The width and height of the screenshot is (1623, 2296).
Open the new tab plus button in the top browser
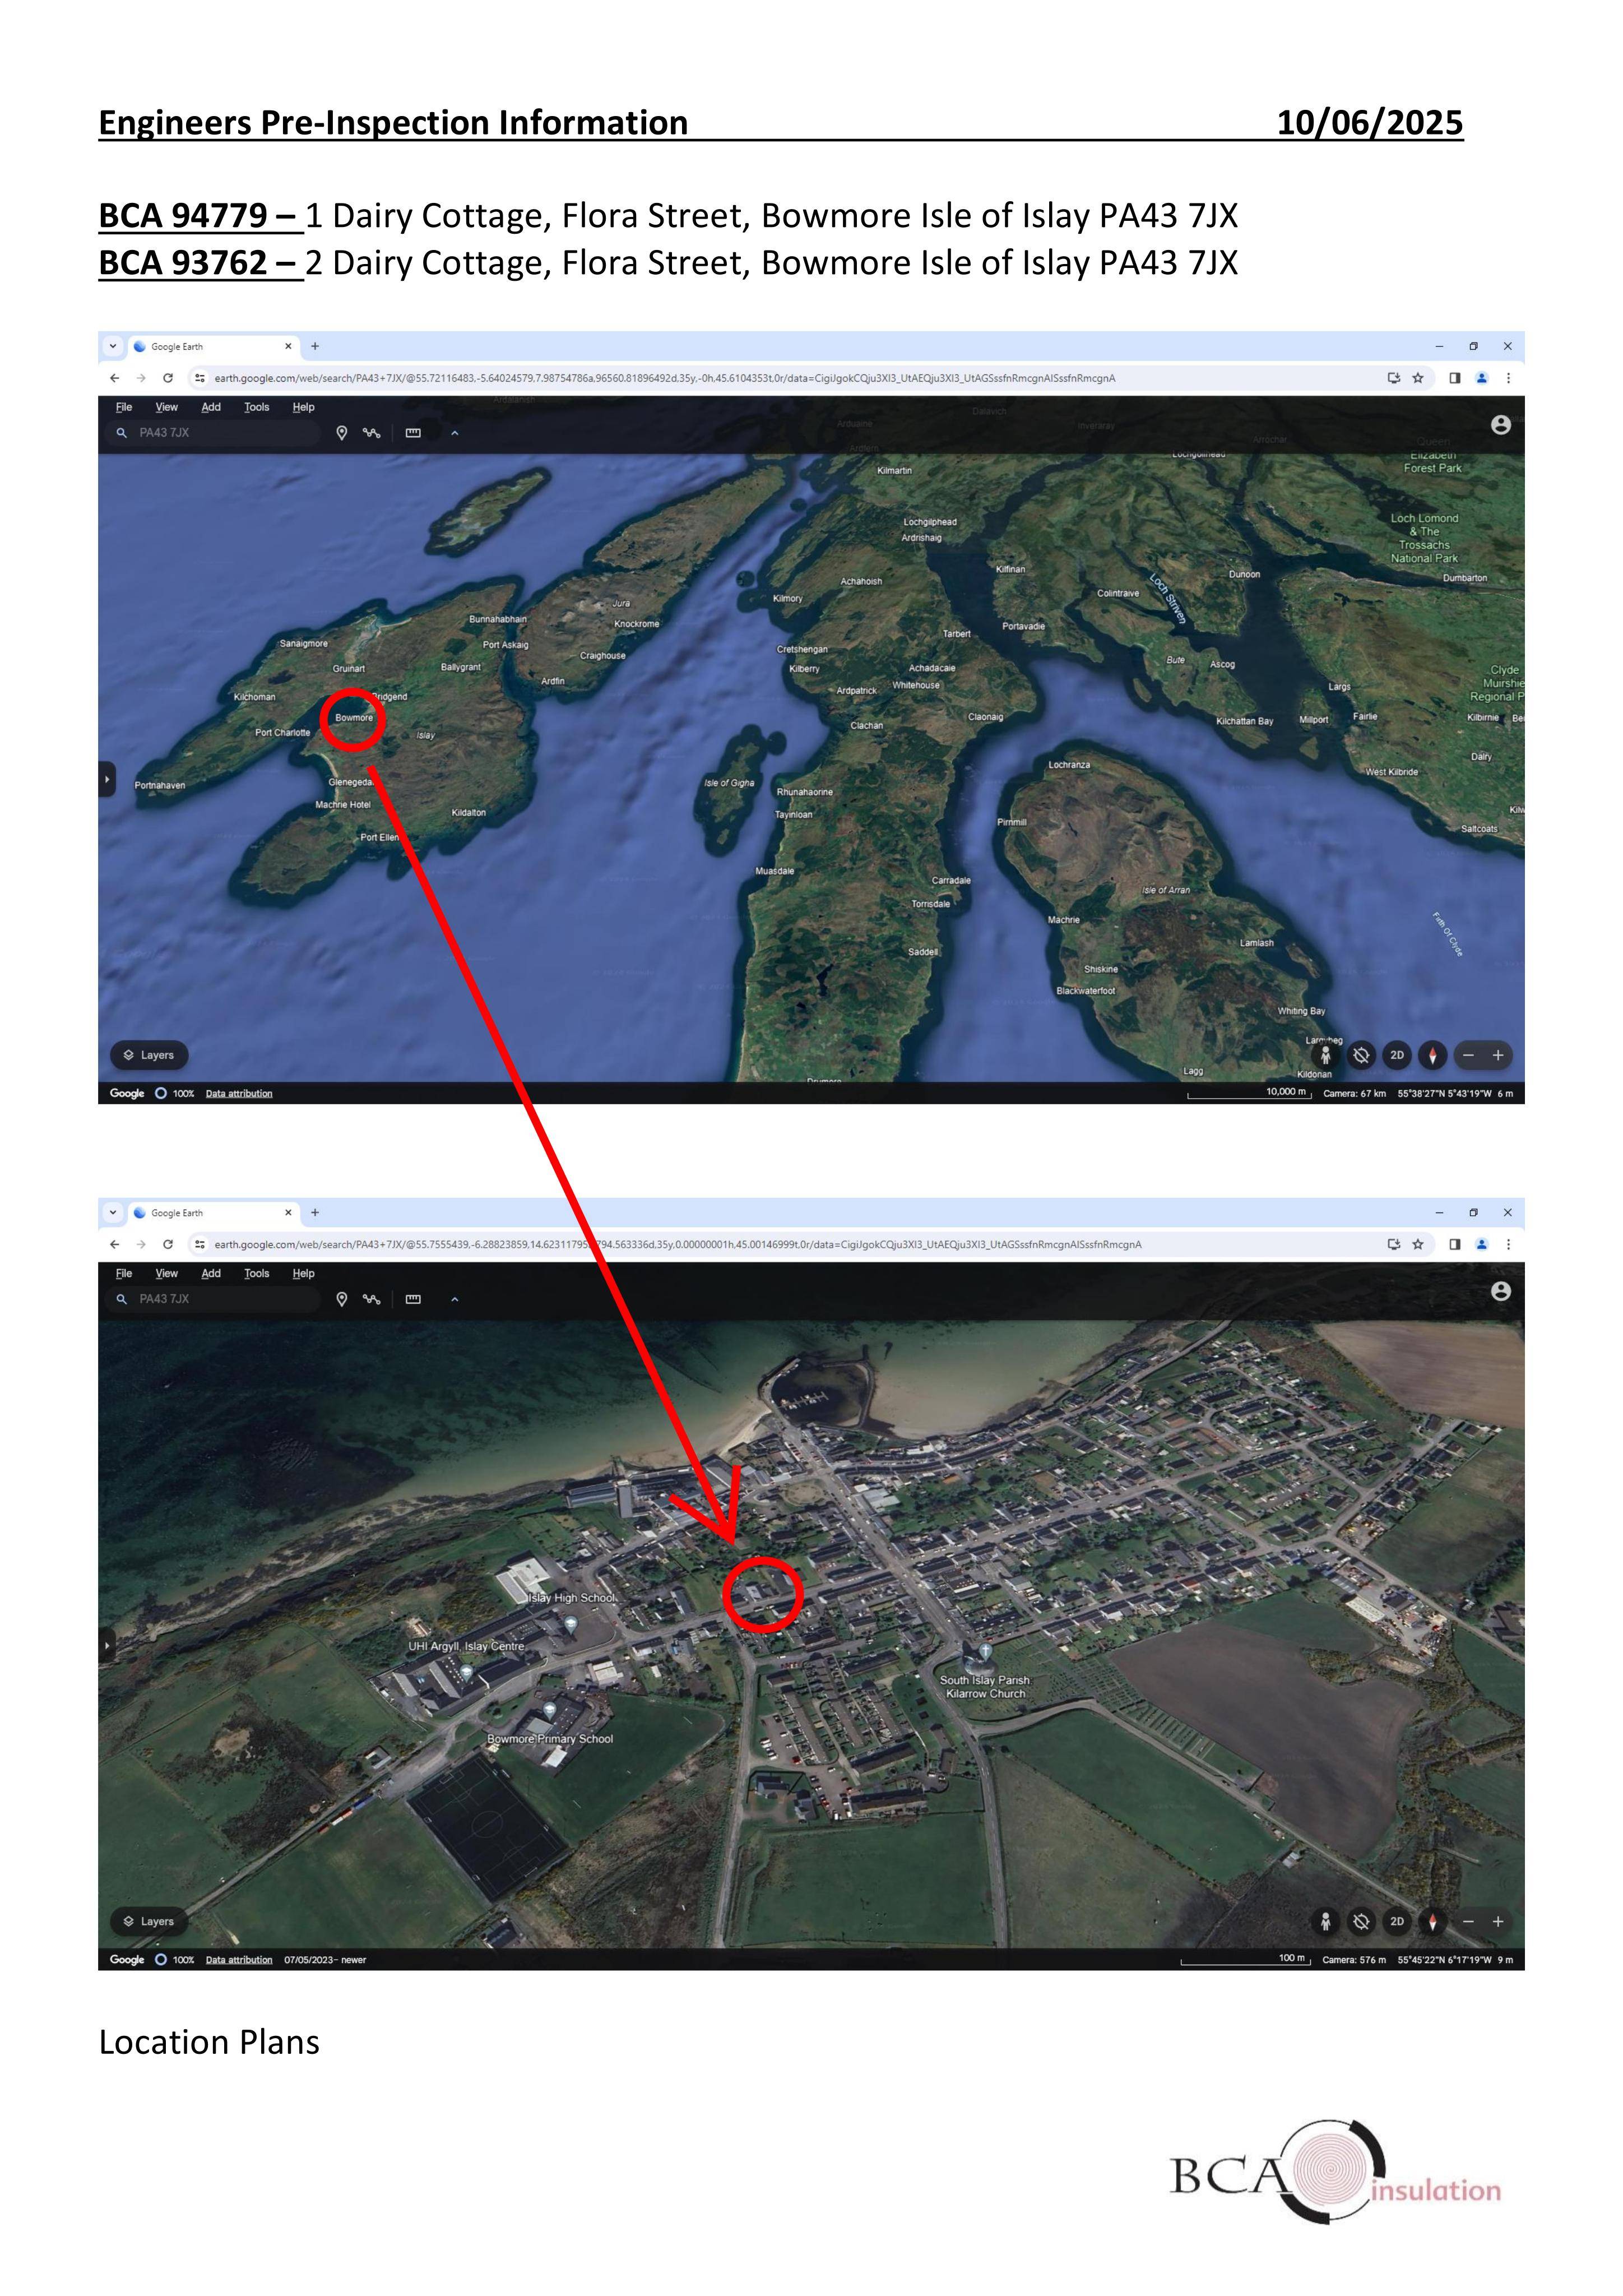315,346
